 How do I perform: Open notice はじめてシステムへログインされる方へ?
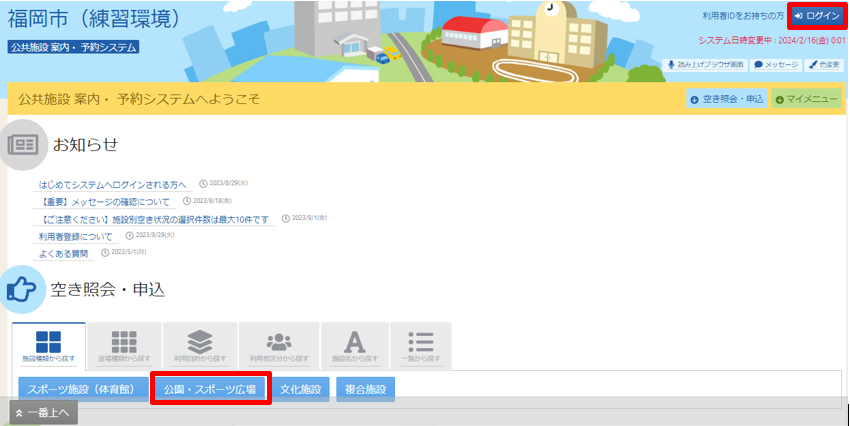(112, 185)
